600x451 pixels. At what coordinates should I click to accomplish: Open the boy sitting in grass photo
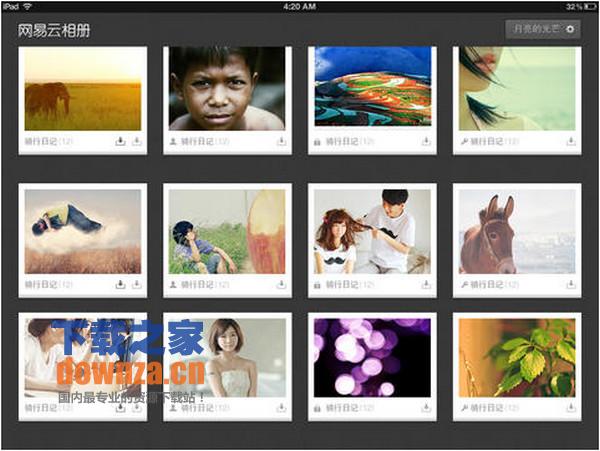click(x=227, y=232)
